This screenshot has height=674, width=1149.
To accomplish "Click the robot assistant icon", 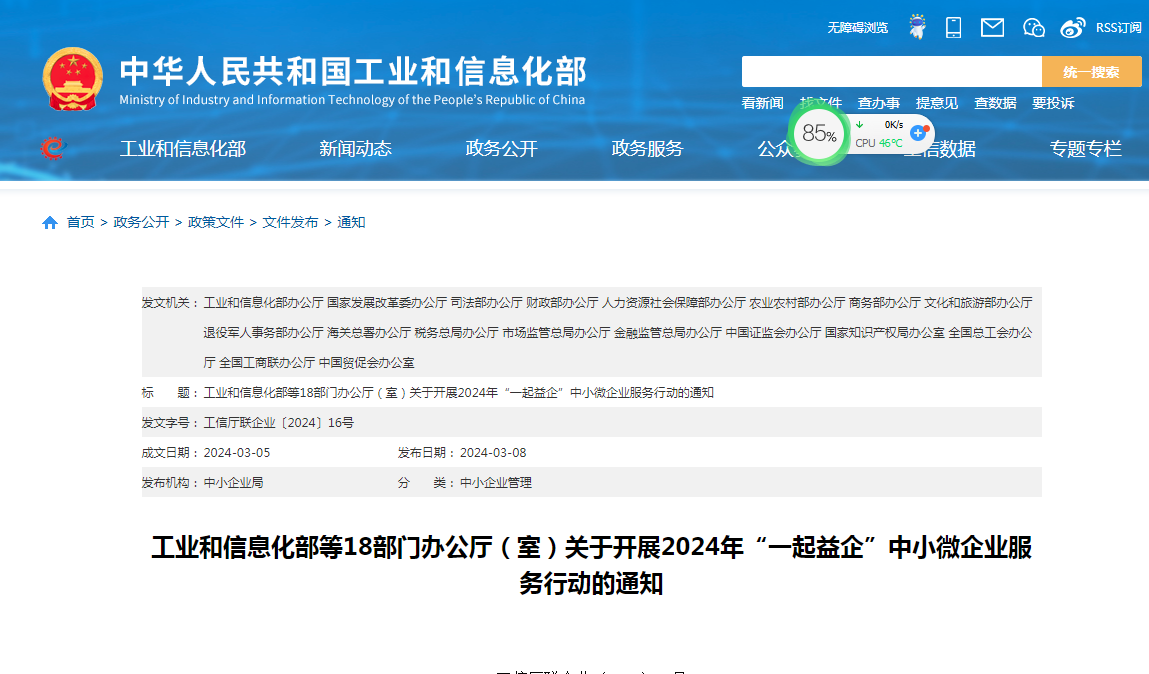I will click(917, 27).
